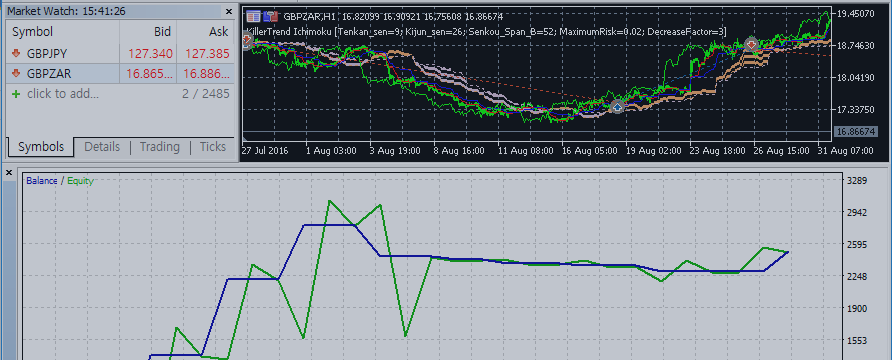Click the 1553 value on the graph axis
Image resolution: width=892 pixels, height=360 pixels.
[x=857, y=340]
